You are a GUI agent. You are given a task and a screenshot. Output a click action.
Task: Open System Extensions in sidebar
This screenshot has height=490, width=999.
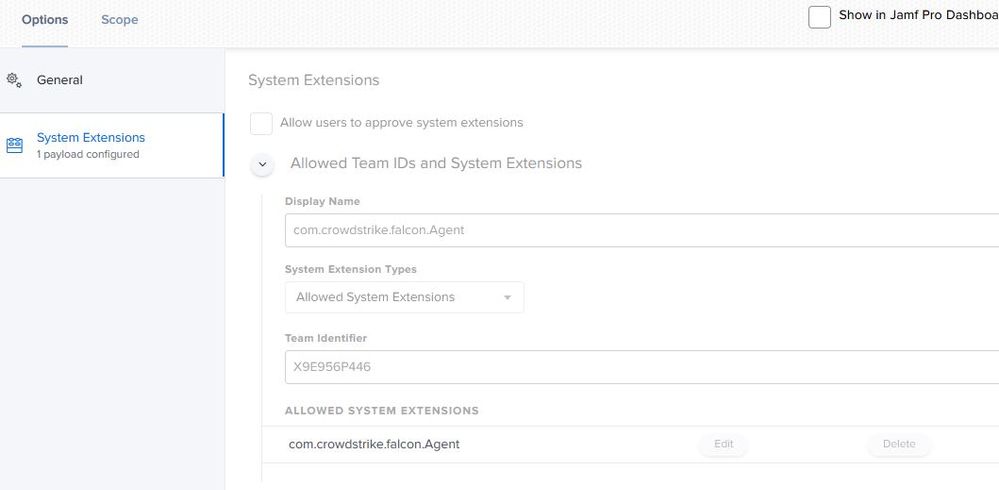click(x=112, y=145)
